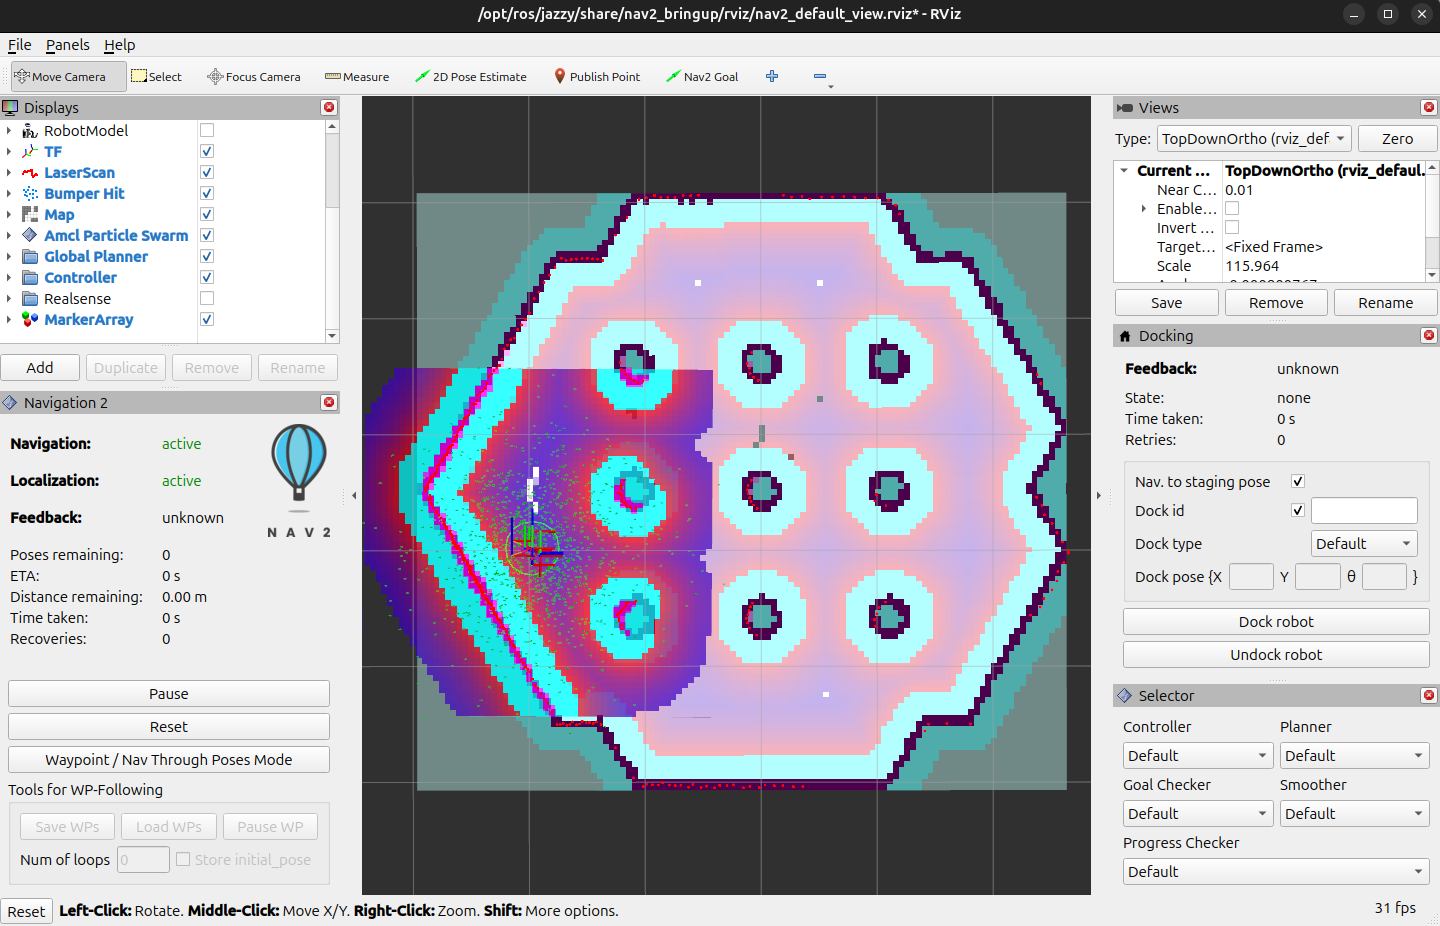
Task: Click the Undock robot button
Action: (1276, 655)
